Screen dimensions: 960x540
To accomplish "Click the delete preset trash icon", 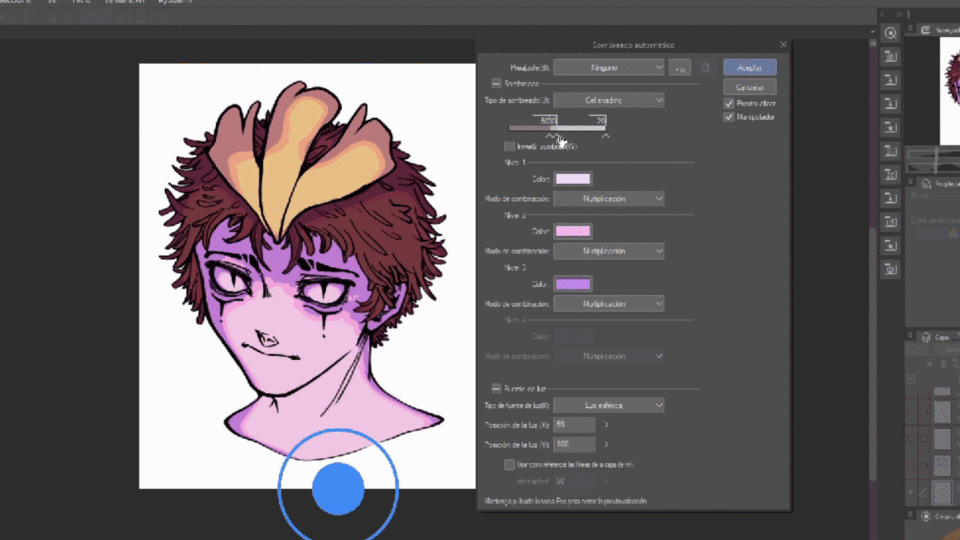I will [705, 68].
